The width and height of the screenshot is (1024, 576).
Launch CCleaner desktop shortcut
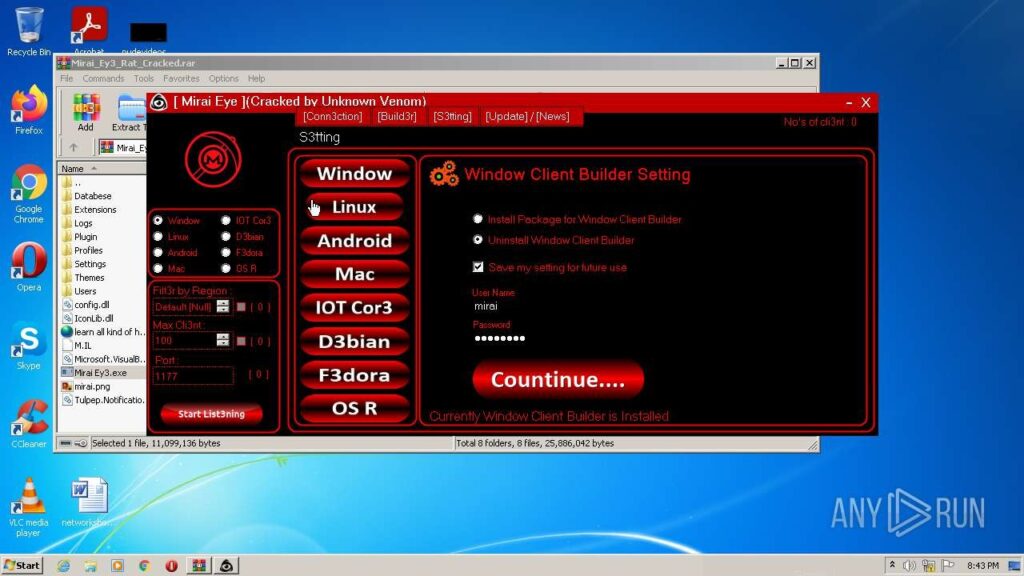pos(29,423)
